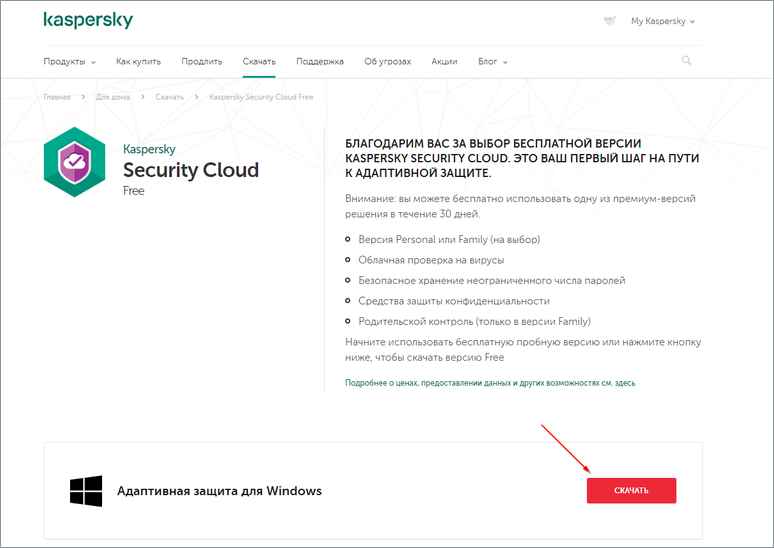
Task: Go to Главная breadcrumb link
Action: 57,97
